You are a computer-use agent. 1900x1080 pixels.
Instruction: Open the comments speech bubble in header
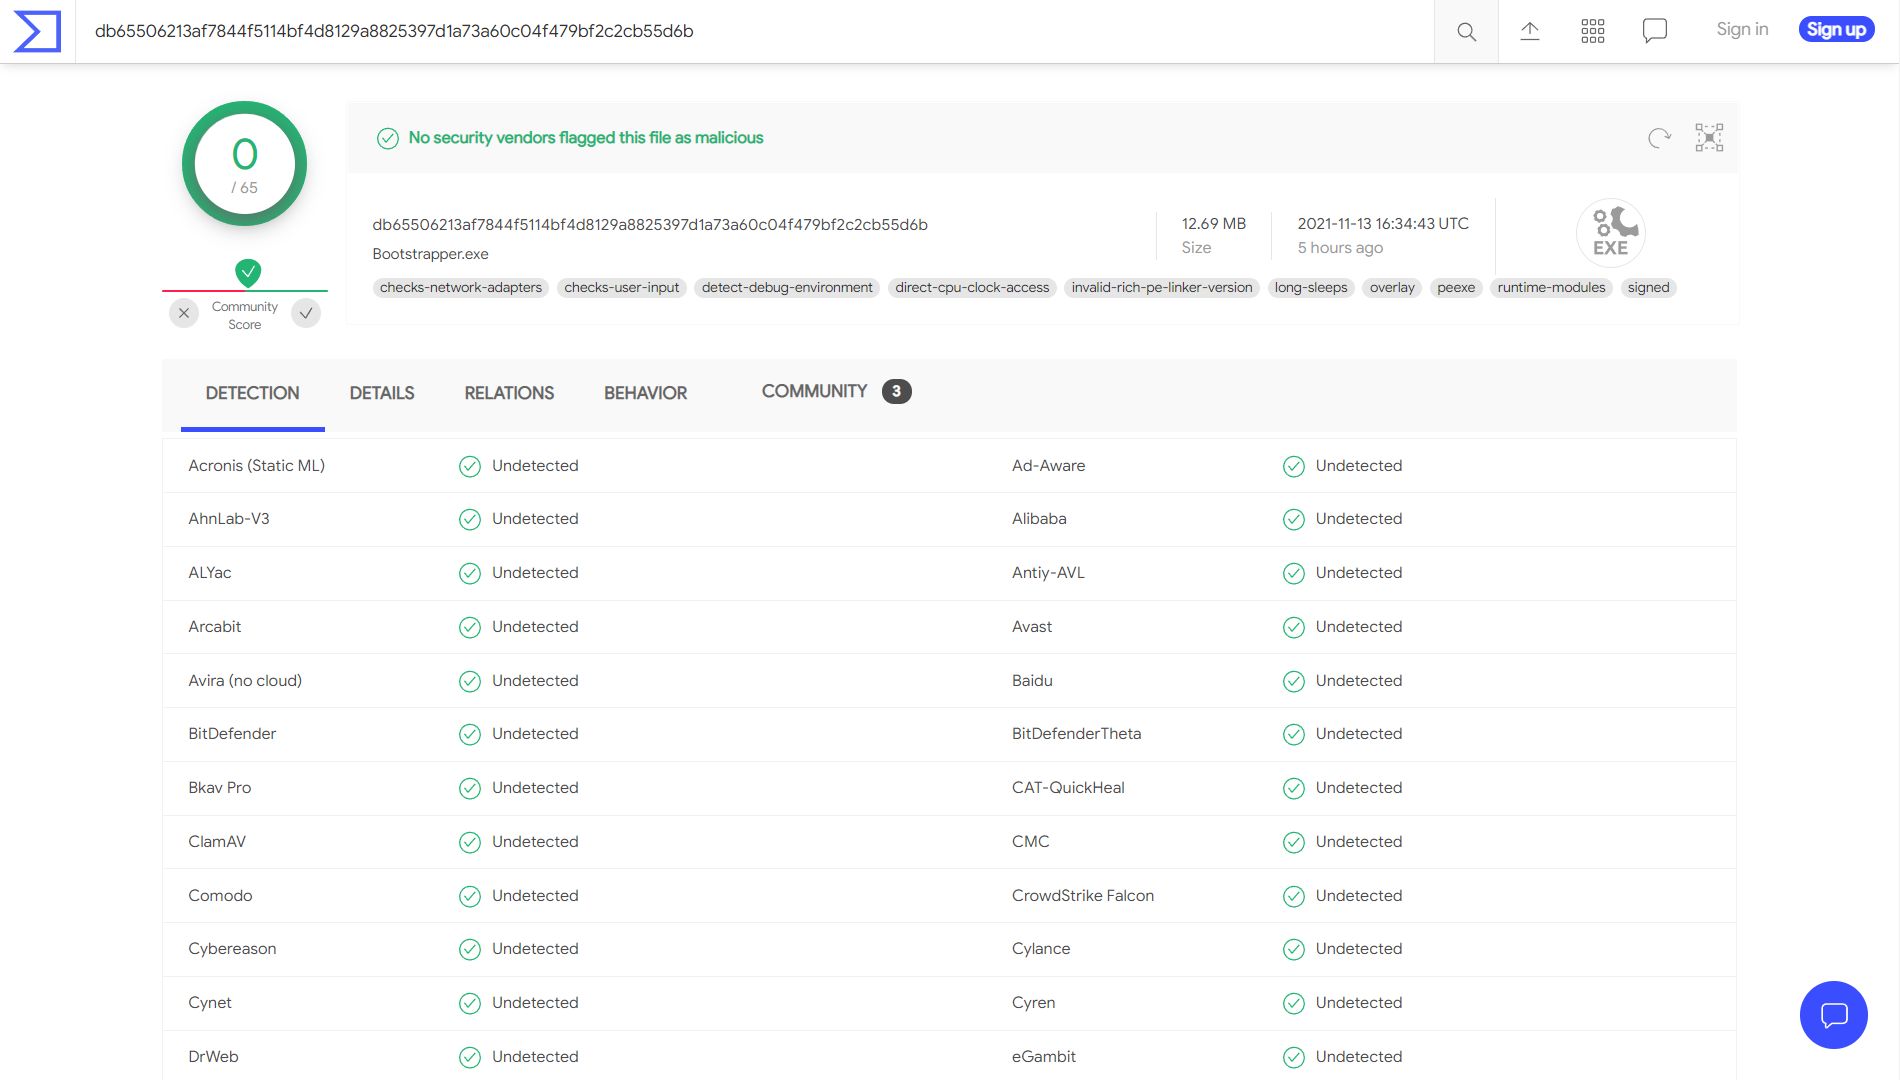[1655, 31]
